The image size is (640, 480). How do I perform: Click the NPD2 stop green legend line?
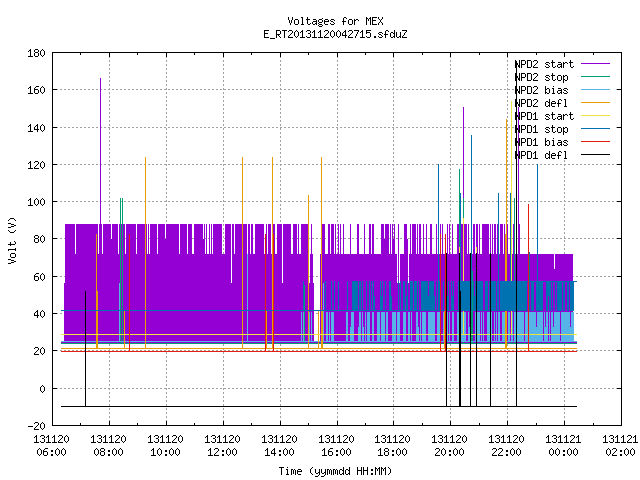595,77
